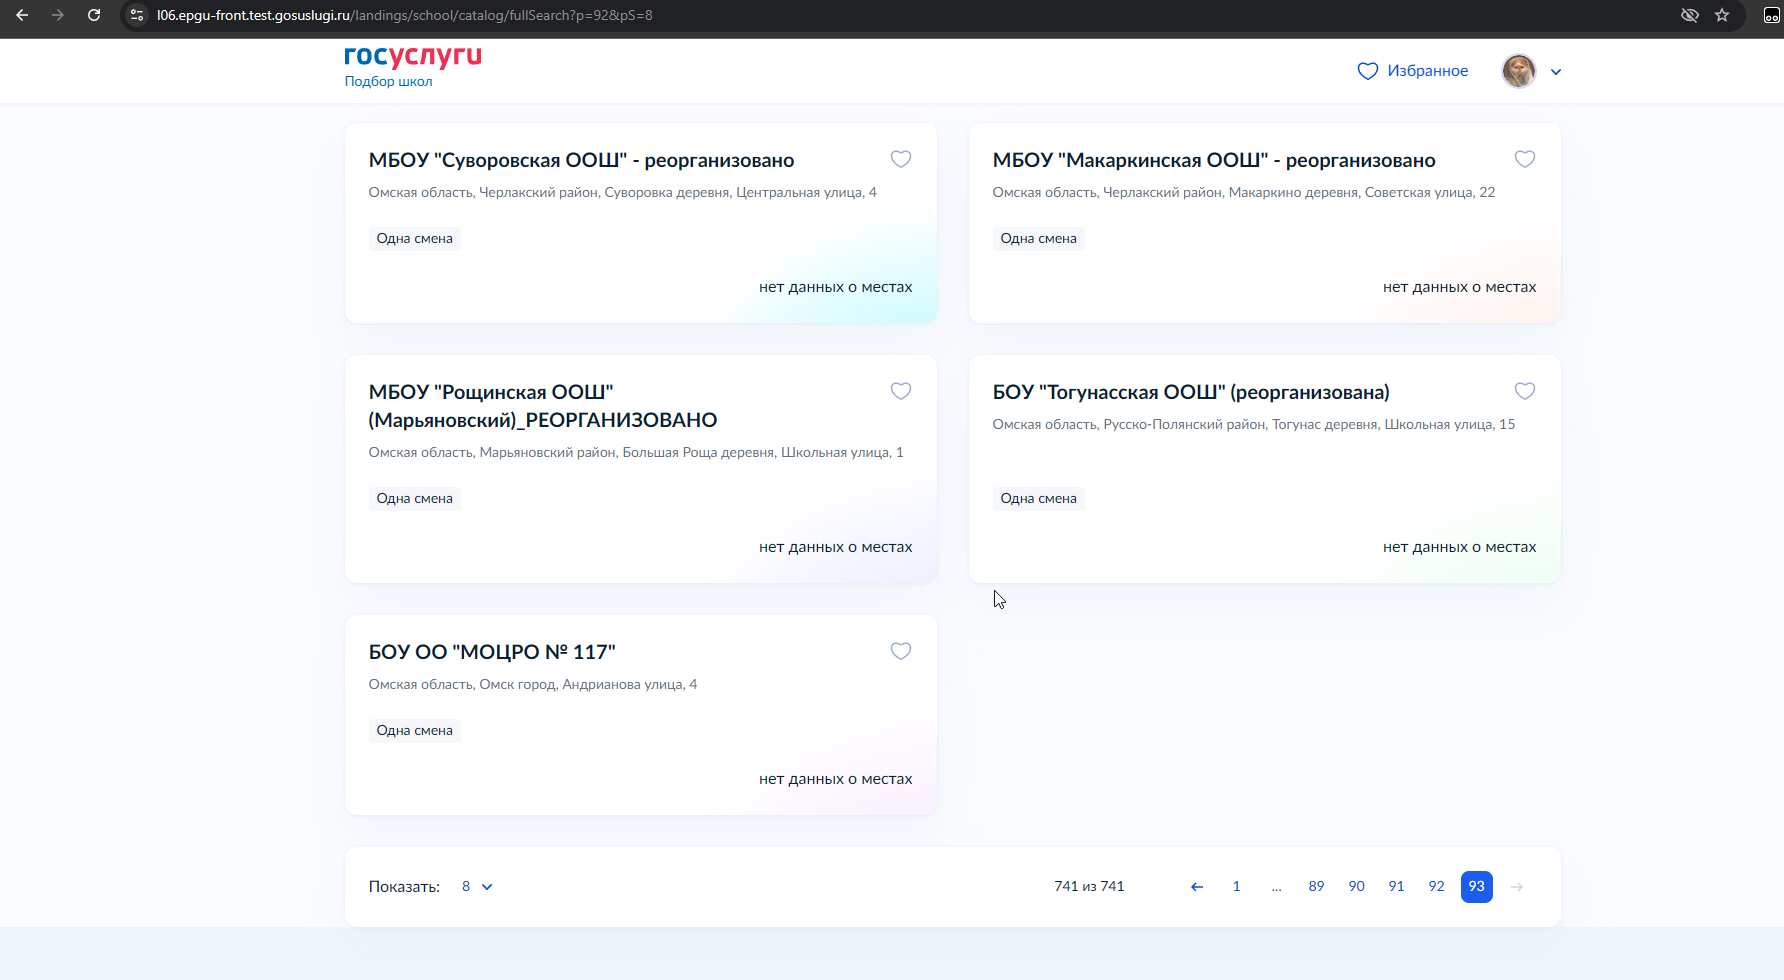Screen dimensions: 1784x980
Task: Favorite МБОУ "Рощинская ООШ" with the heart
Action: (901, 391)
